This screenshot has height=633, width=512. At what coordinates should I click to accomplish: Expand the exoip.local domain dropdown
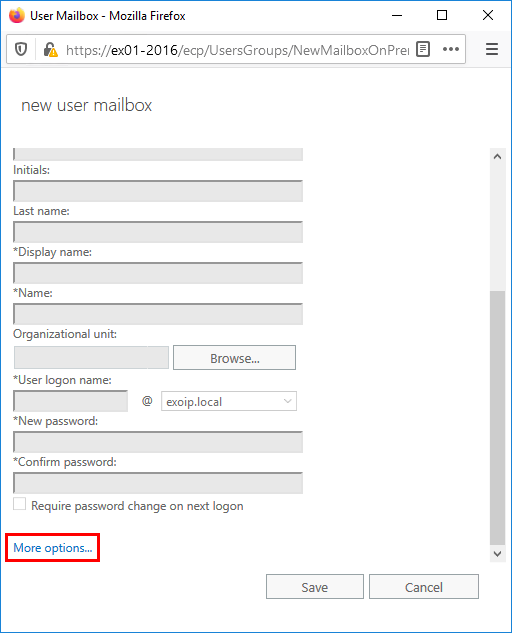click(x=229, y=401)
